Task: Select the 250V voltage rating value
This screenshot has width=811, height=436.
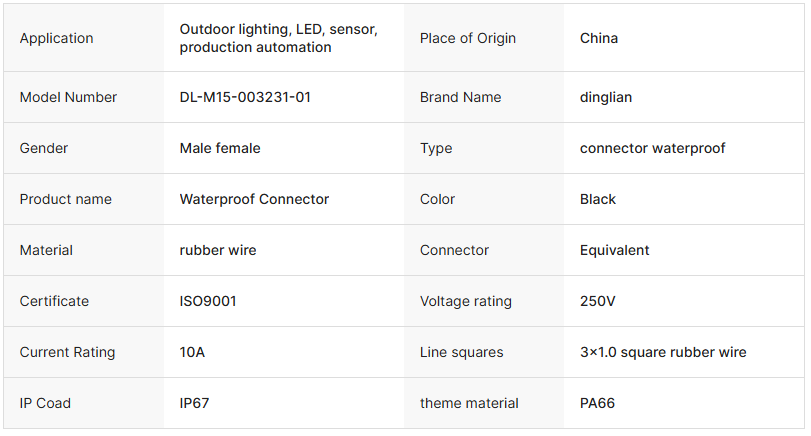Action: coord(598,301)
